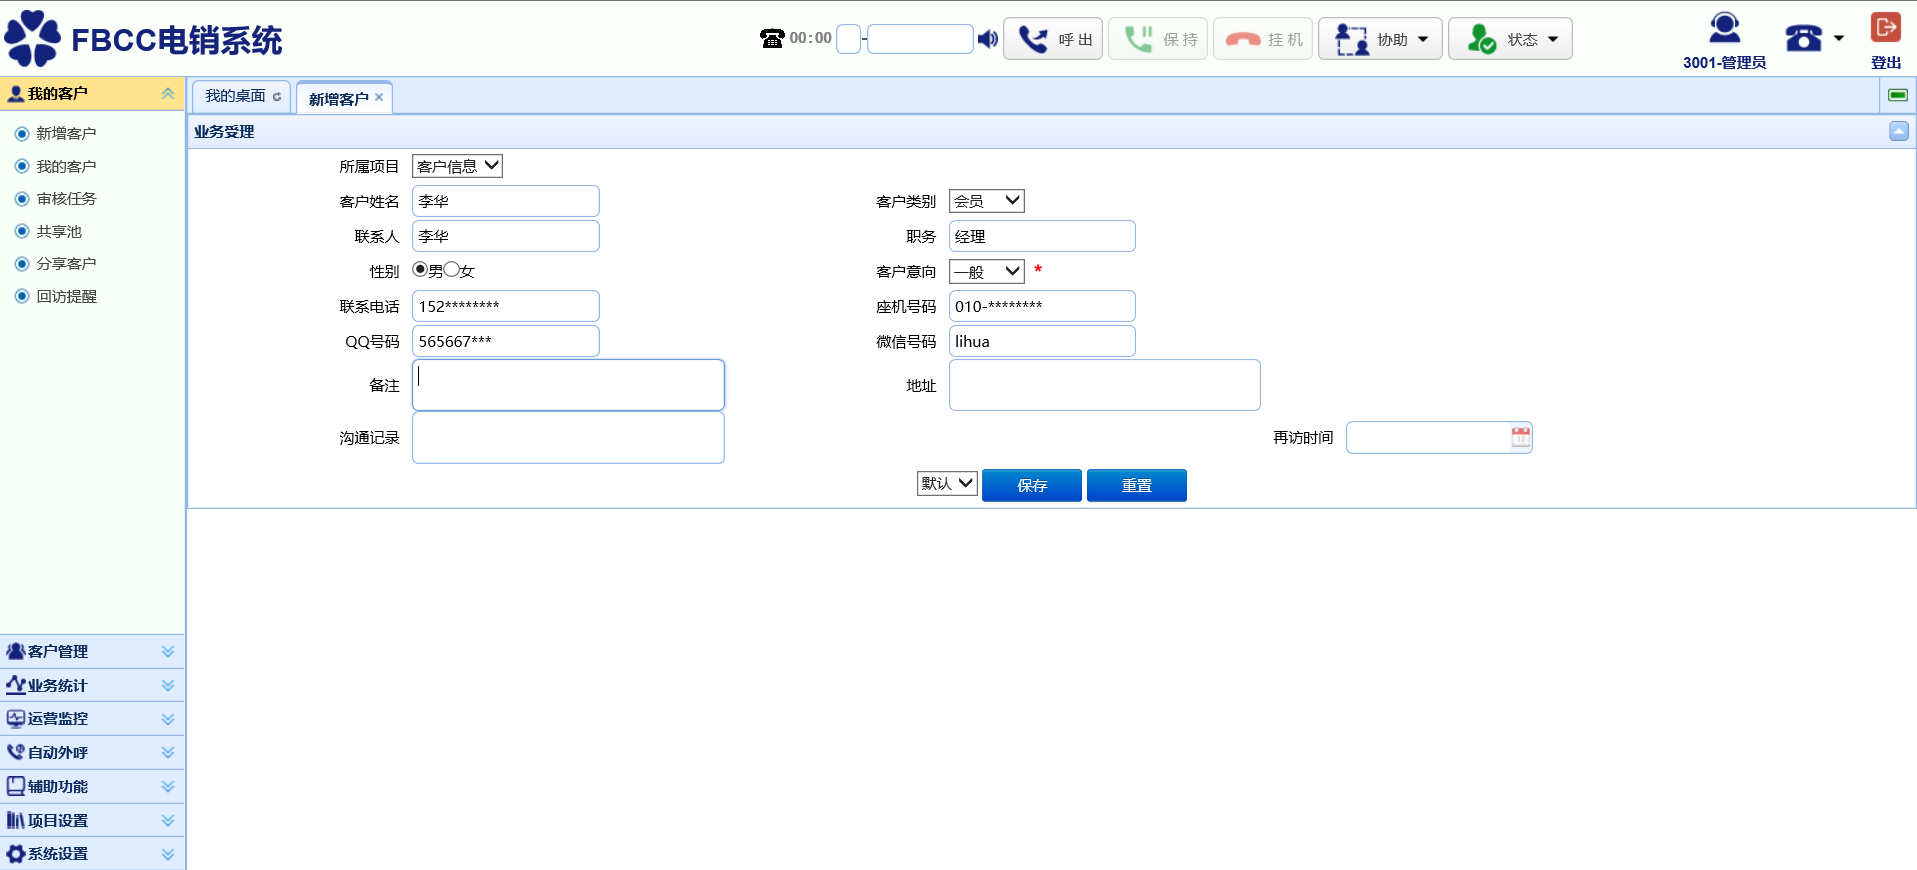Open the 所属项目 dropdown
Viewport: 1917px width, 870px height.
(457, 166)
